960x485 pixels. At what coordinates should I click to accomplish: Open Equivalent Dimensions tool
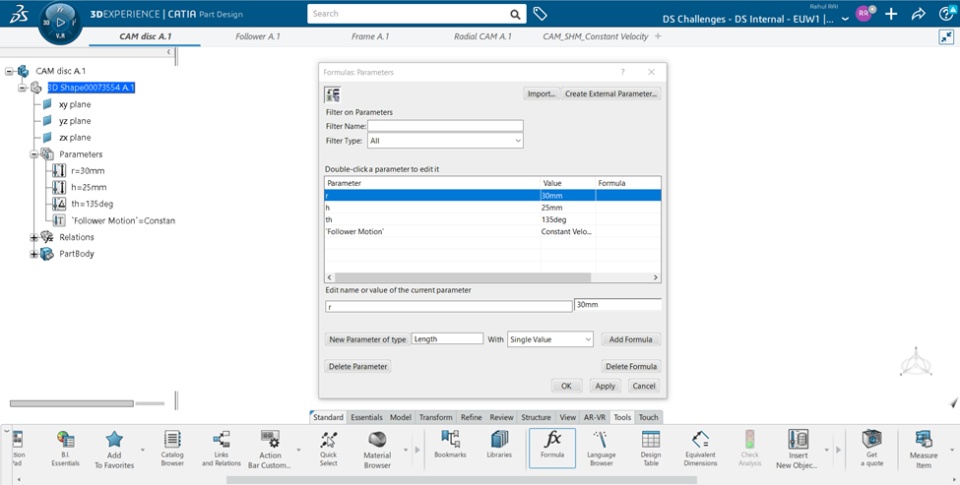point(700,449)
